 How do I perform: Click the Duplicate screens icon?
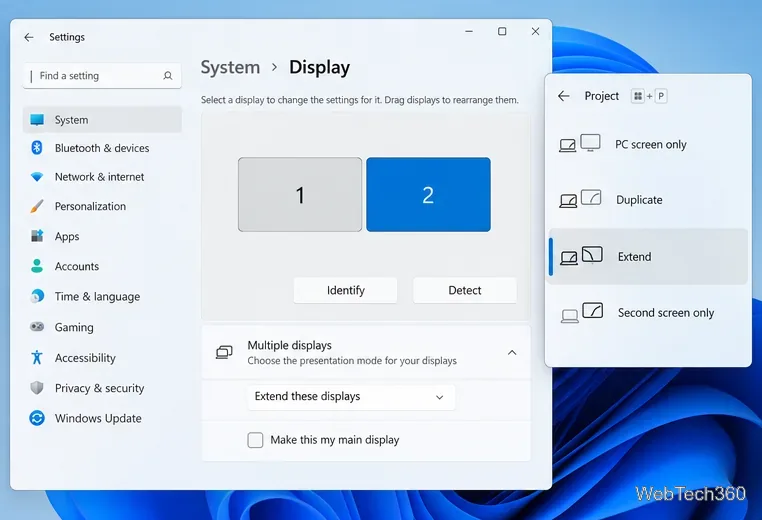point(580,199)
